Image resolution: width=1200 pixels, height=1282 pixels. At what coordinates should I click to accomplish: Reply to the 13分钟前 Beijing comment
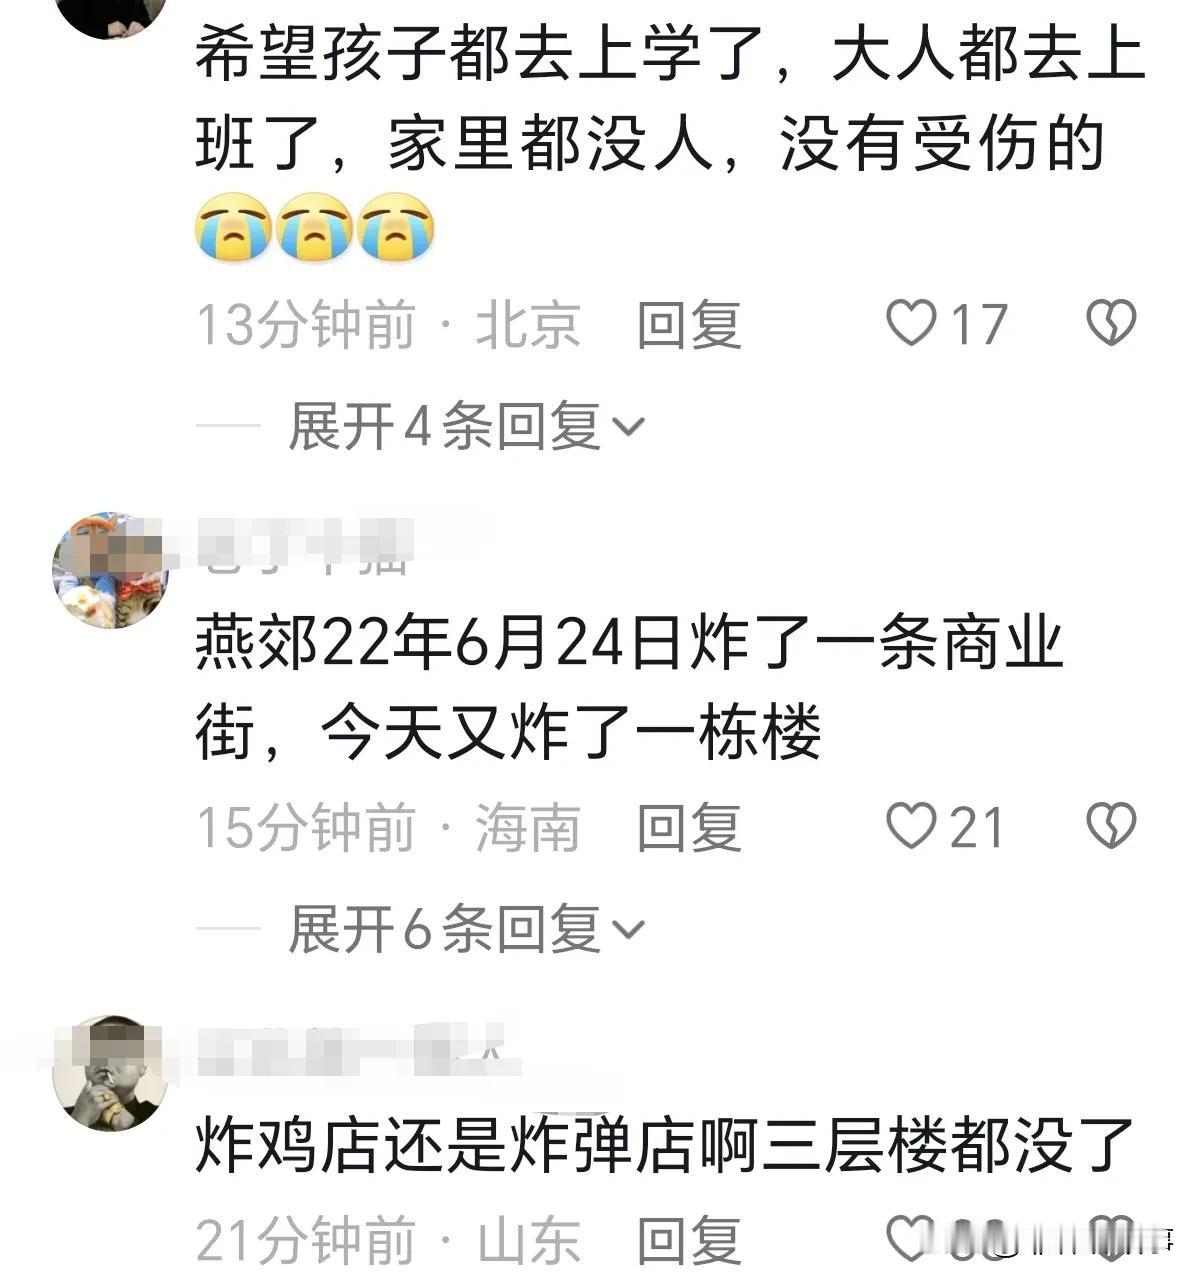(x=689, y=325)
